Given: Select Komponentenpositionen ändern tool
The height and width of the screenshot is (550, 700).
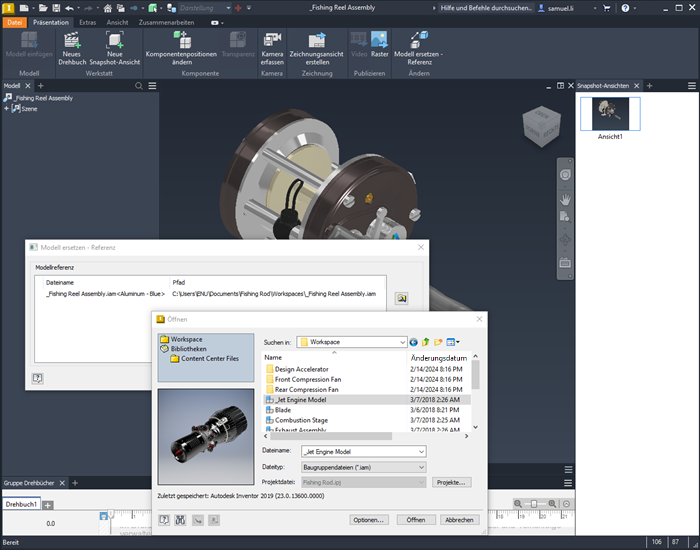Looking at the screenshot, I should (181, 41).
